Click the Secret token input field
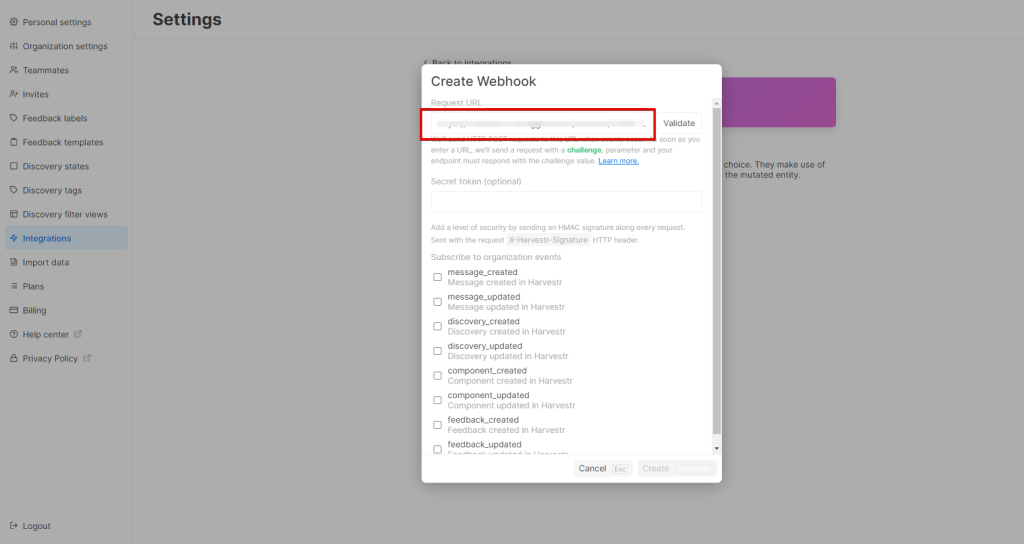The width and height of the screenshot is (1024, 544). [566, 202]
